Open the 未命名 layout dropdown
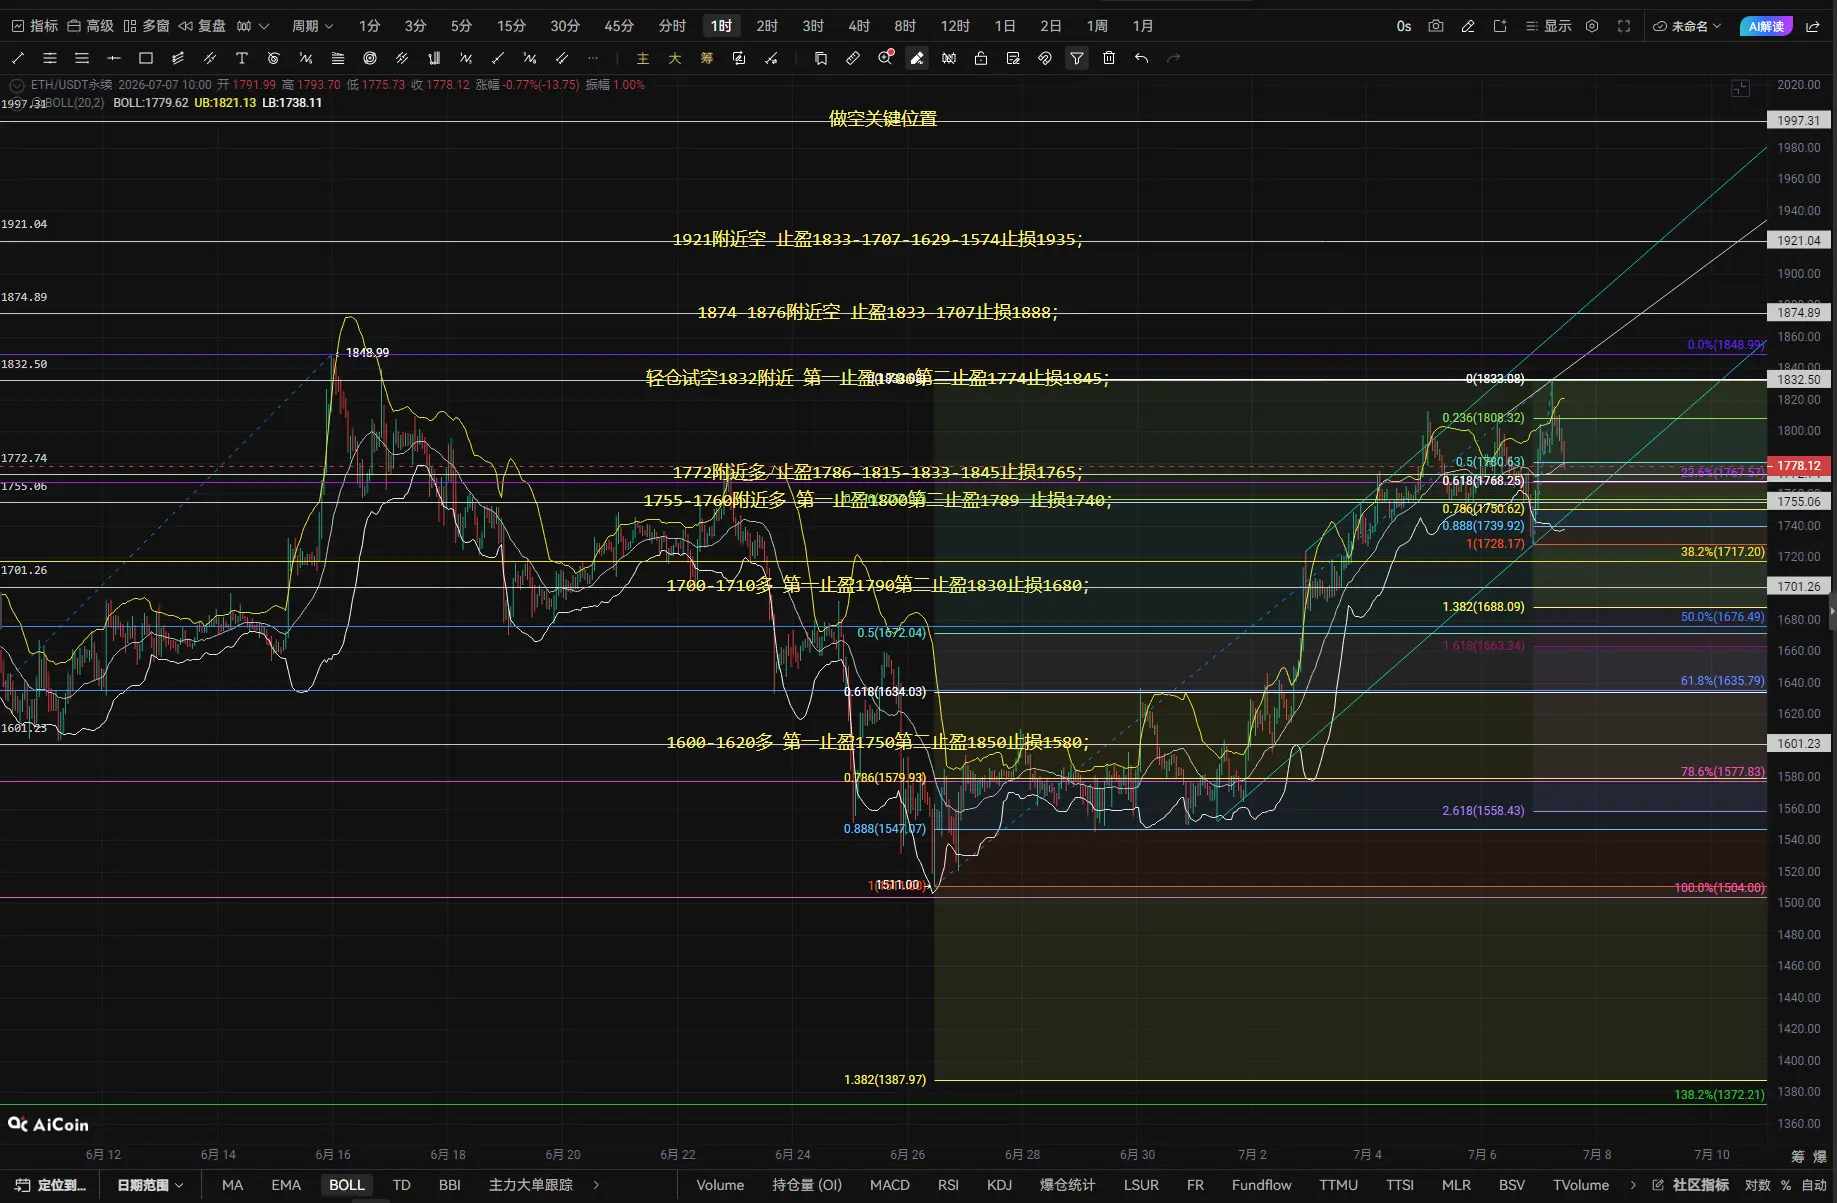Image resolution: width=1837 pixels, height=1203 pixels. pyautogui.click(x=1687, y=26)
